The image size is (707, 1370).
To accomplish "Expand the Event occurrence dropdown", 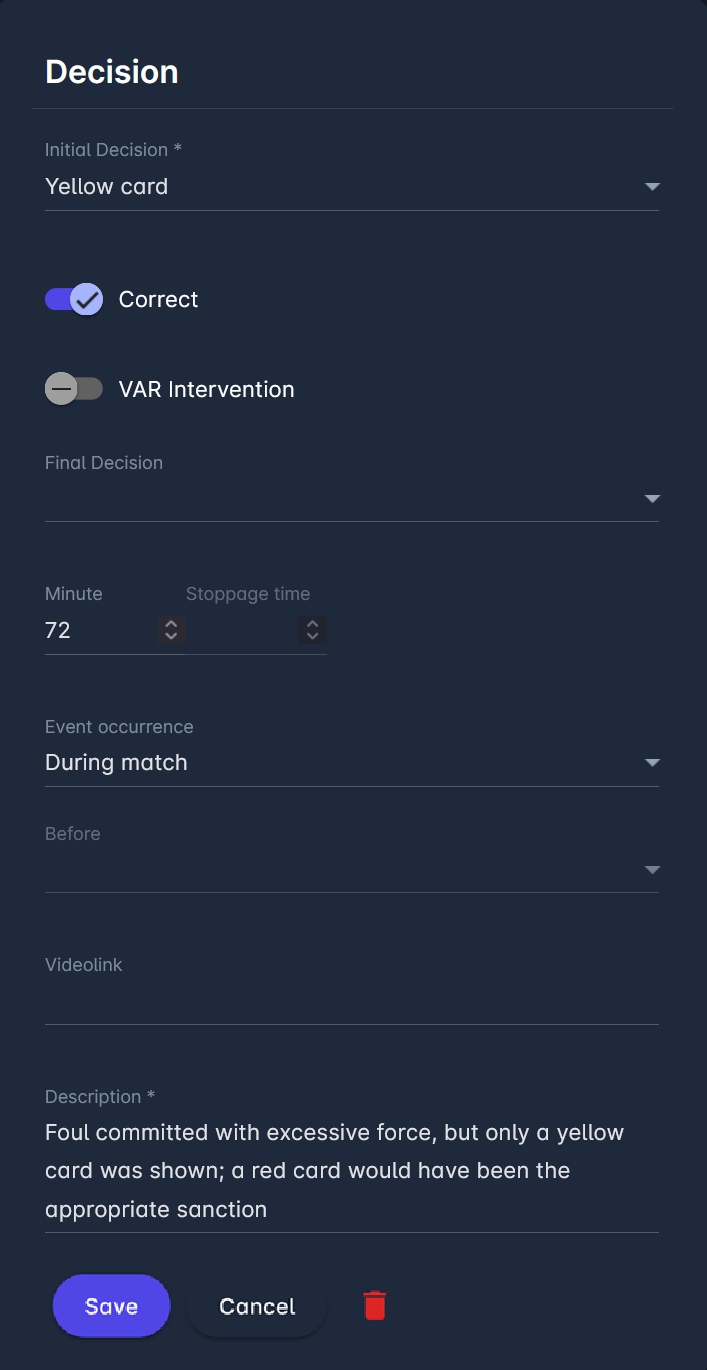I will click(x=652, y=763).
